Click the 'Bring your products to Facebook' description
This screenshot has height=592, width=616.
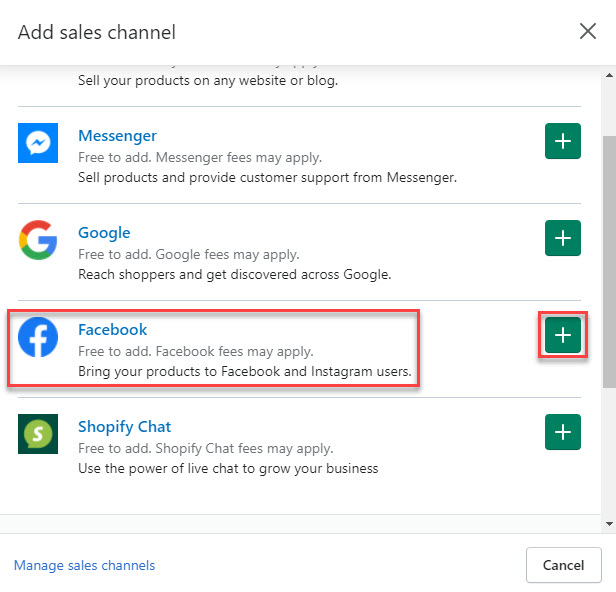(x=244, y=371)
